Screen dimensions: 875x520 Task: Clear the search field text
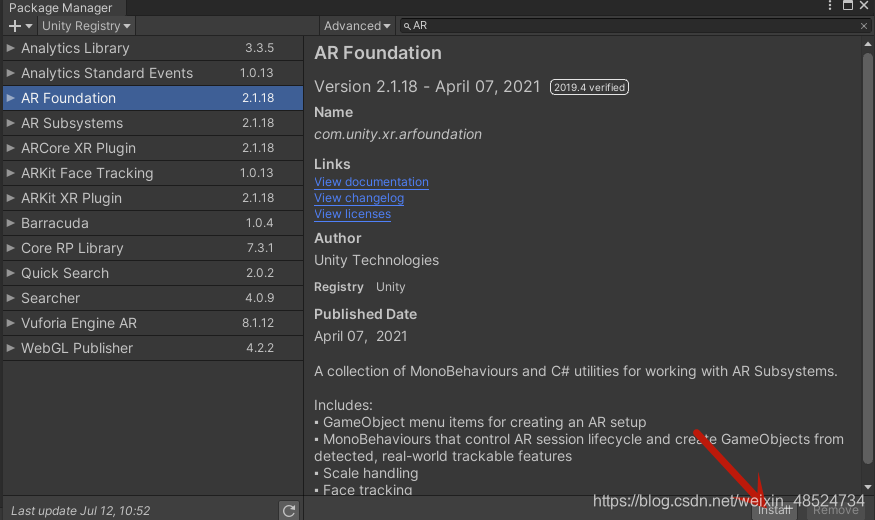click(864, 26)
